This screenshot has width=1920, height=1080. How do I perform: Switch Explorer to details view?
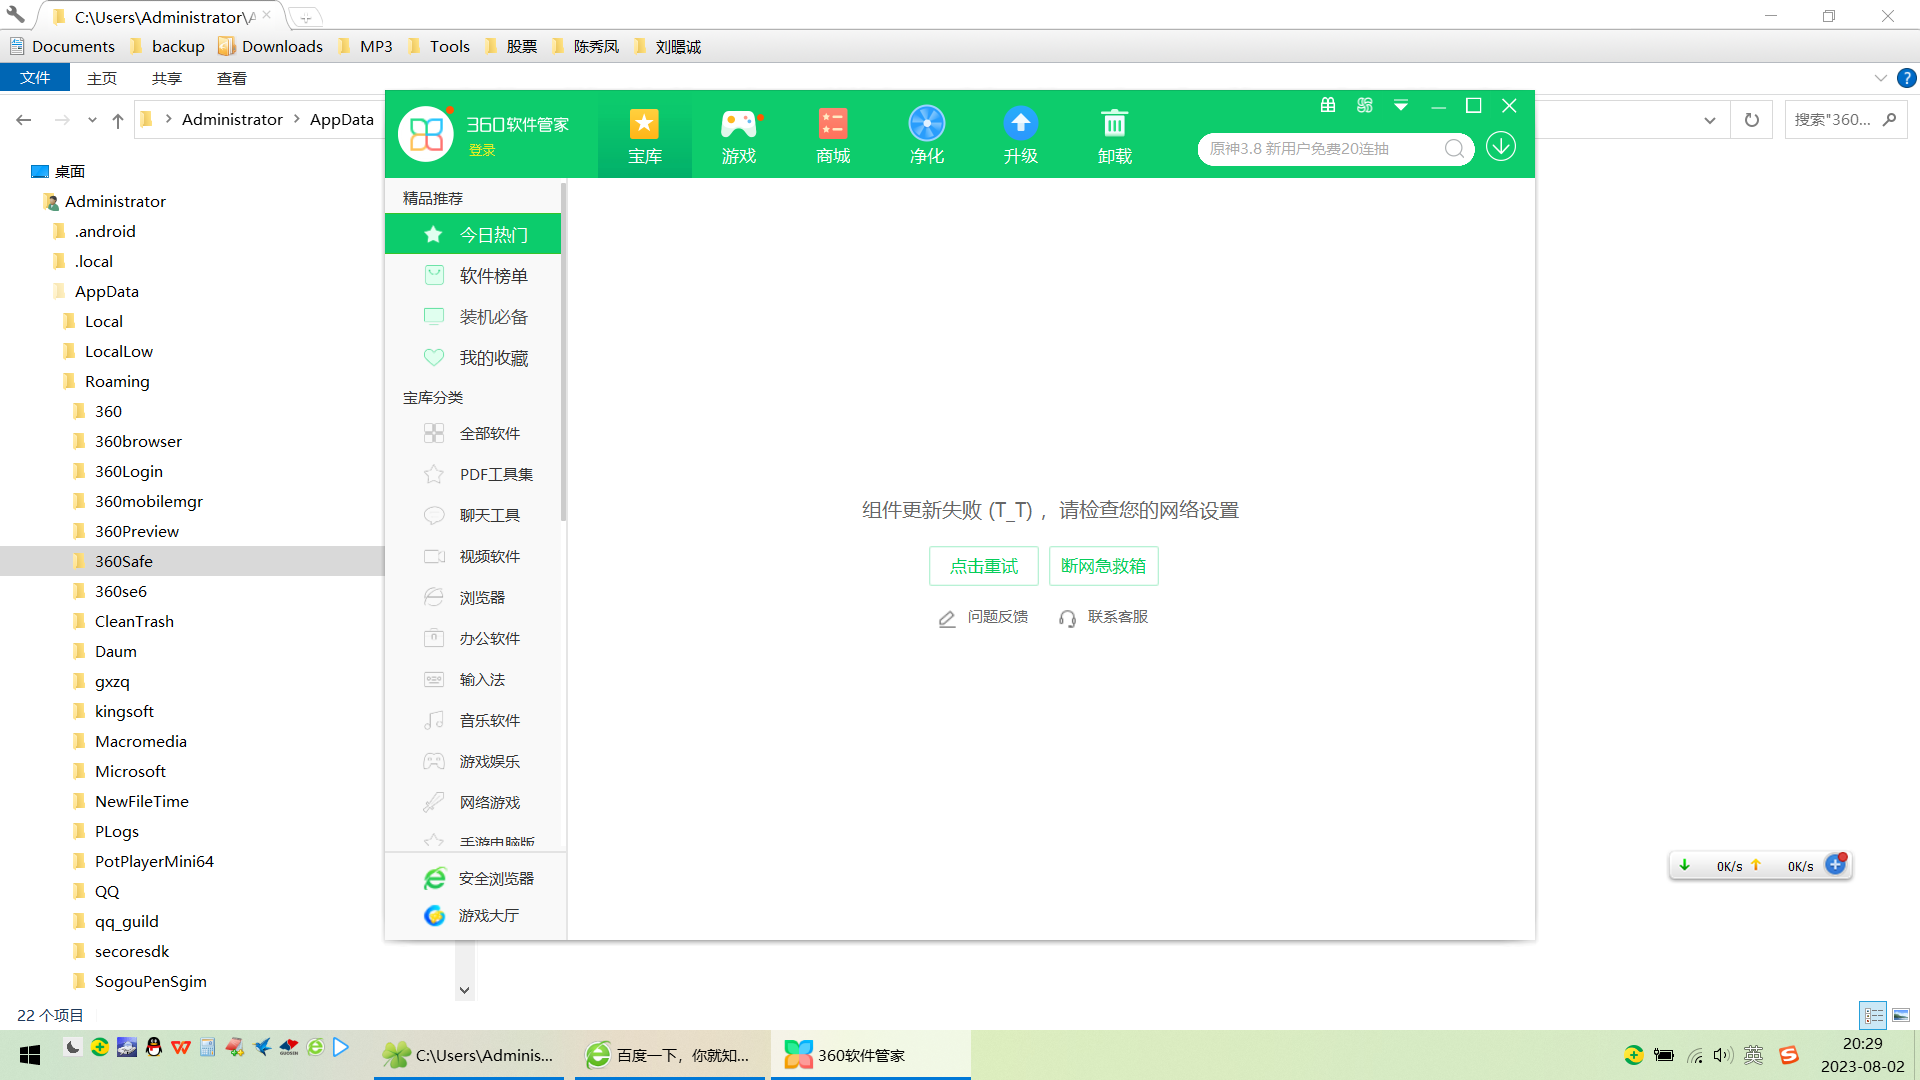(1873, 1015)
